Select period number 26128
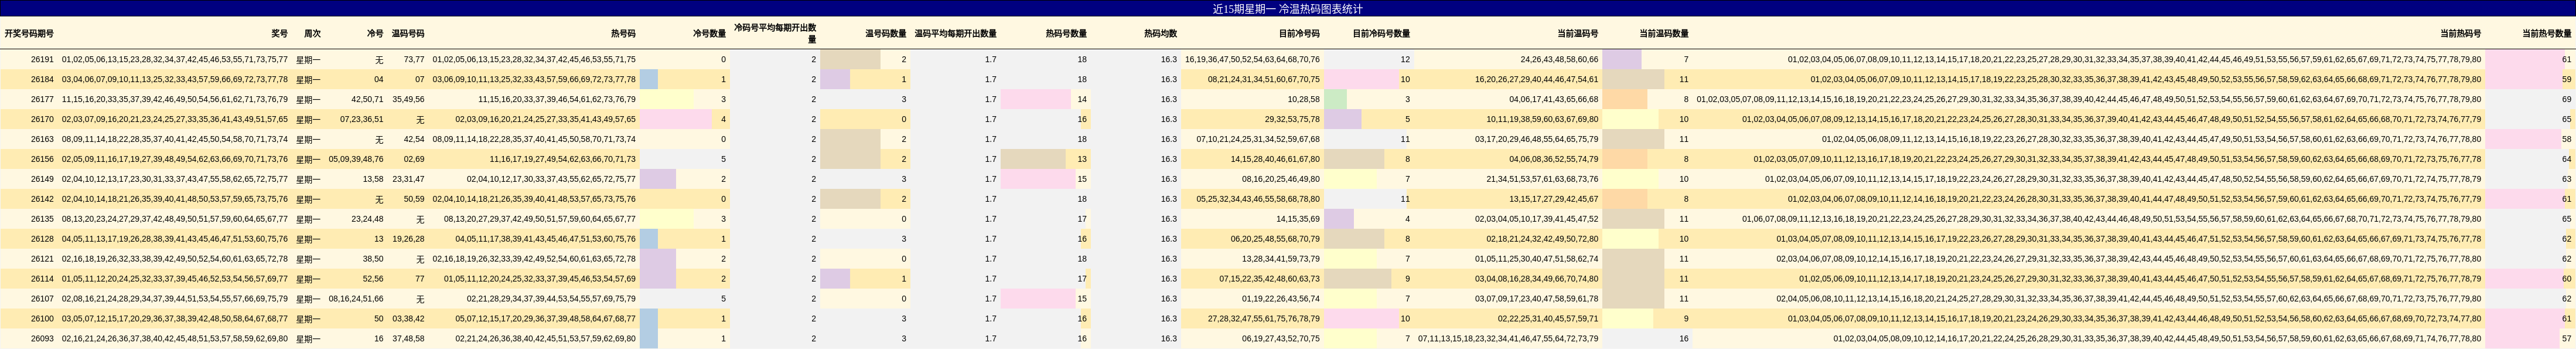The width and height of the screenshot is (2576, 349). [x=42, y=239]
